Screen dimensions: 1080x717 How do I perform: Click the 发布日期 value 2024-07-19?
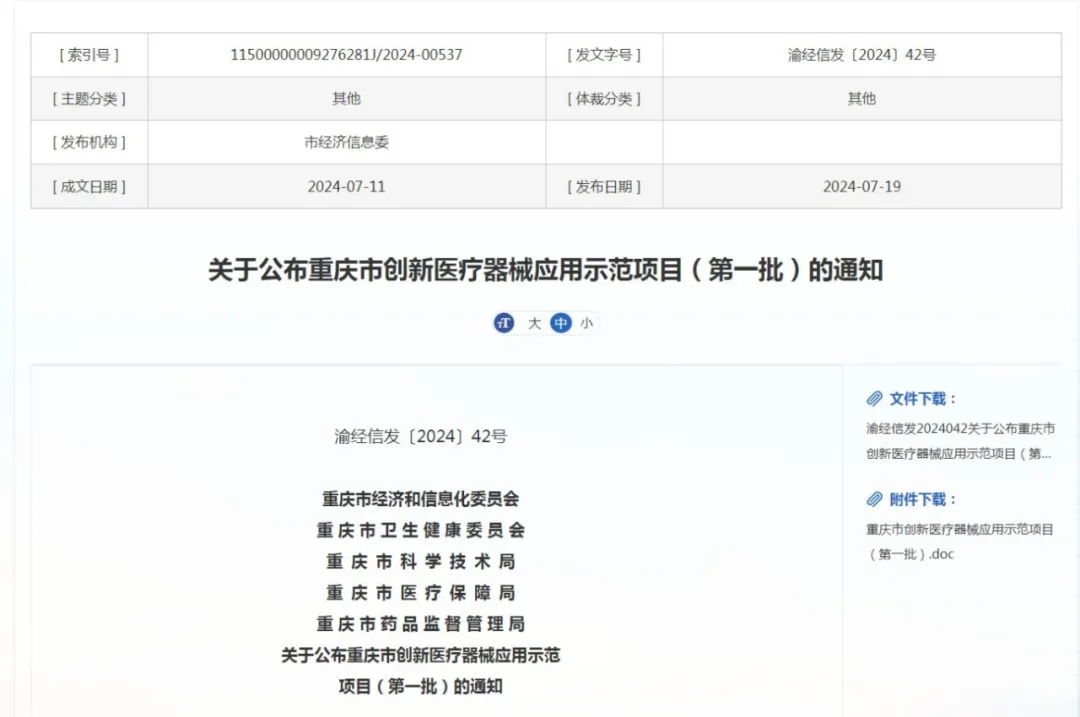(861, 186)
